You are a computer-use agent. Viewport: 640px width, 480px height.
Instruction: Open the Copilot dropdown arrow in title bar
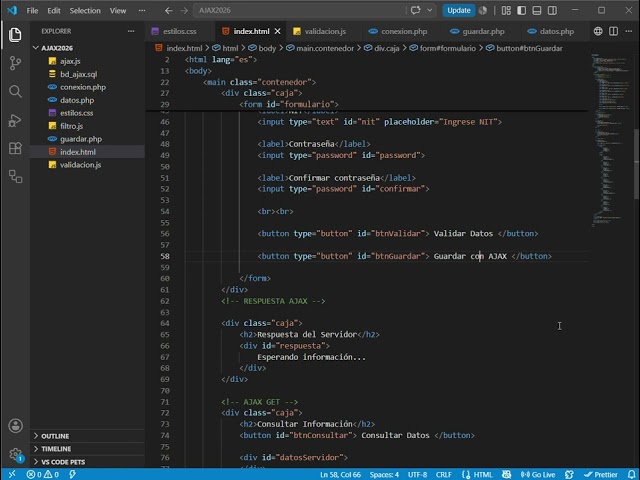click(x=429, y=10)
